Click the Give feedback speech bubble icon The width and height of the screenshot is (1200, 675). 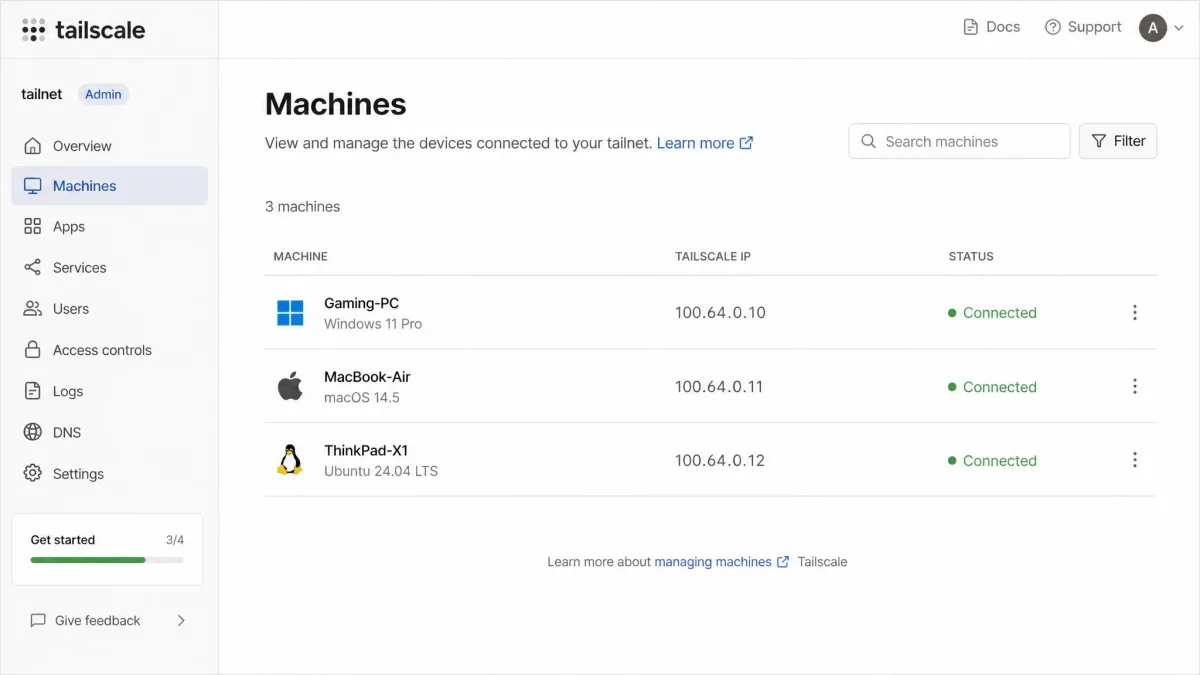coord(38,620)
